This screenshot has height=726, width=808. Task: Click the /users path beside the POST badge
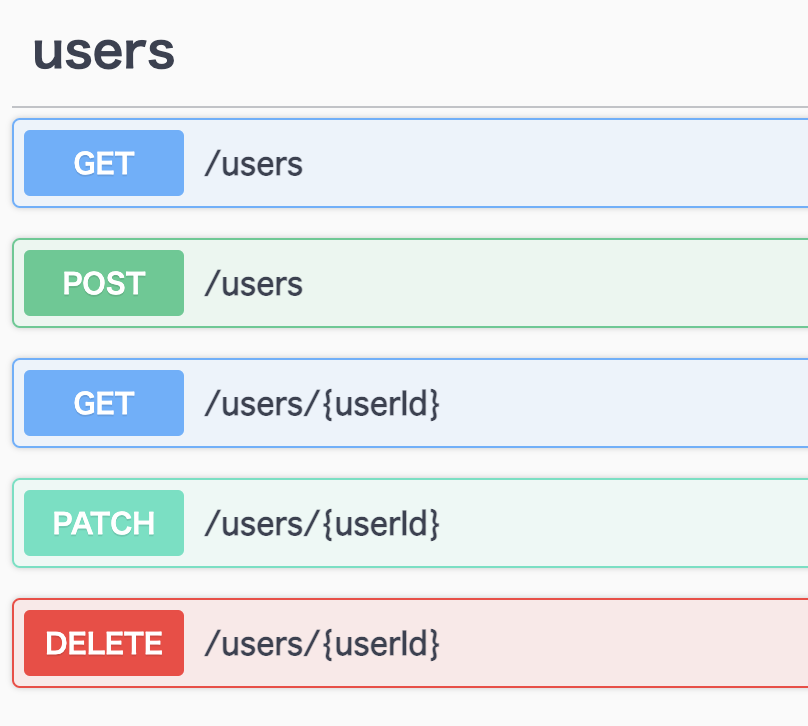[253, 283]
